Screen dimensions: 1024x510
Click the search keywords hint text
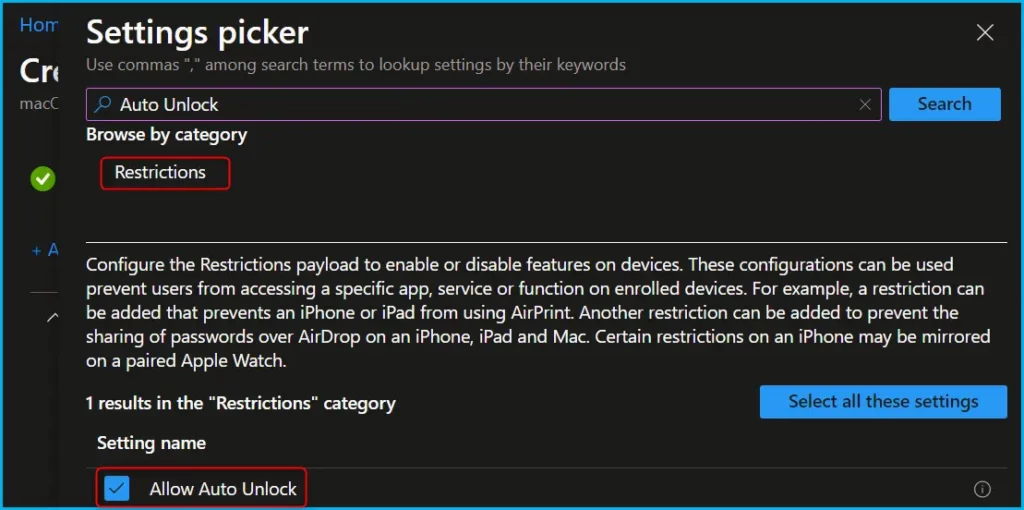[356, 65]
